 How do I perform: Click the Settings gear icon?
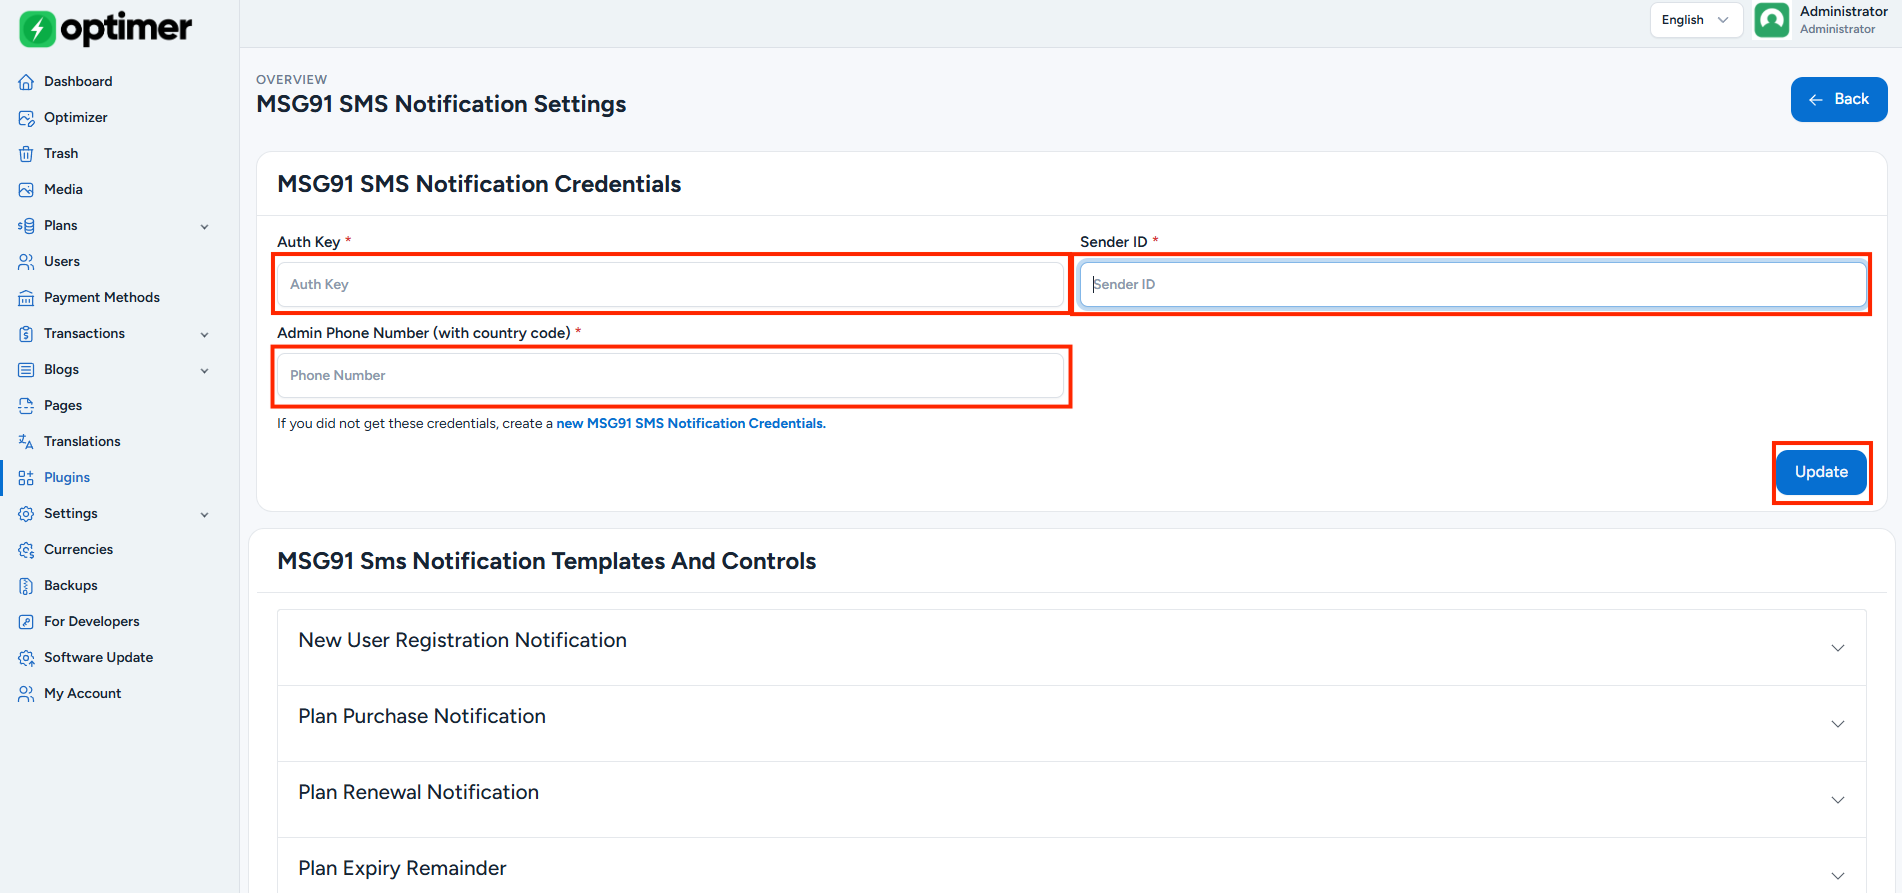click(26, 514)
